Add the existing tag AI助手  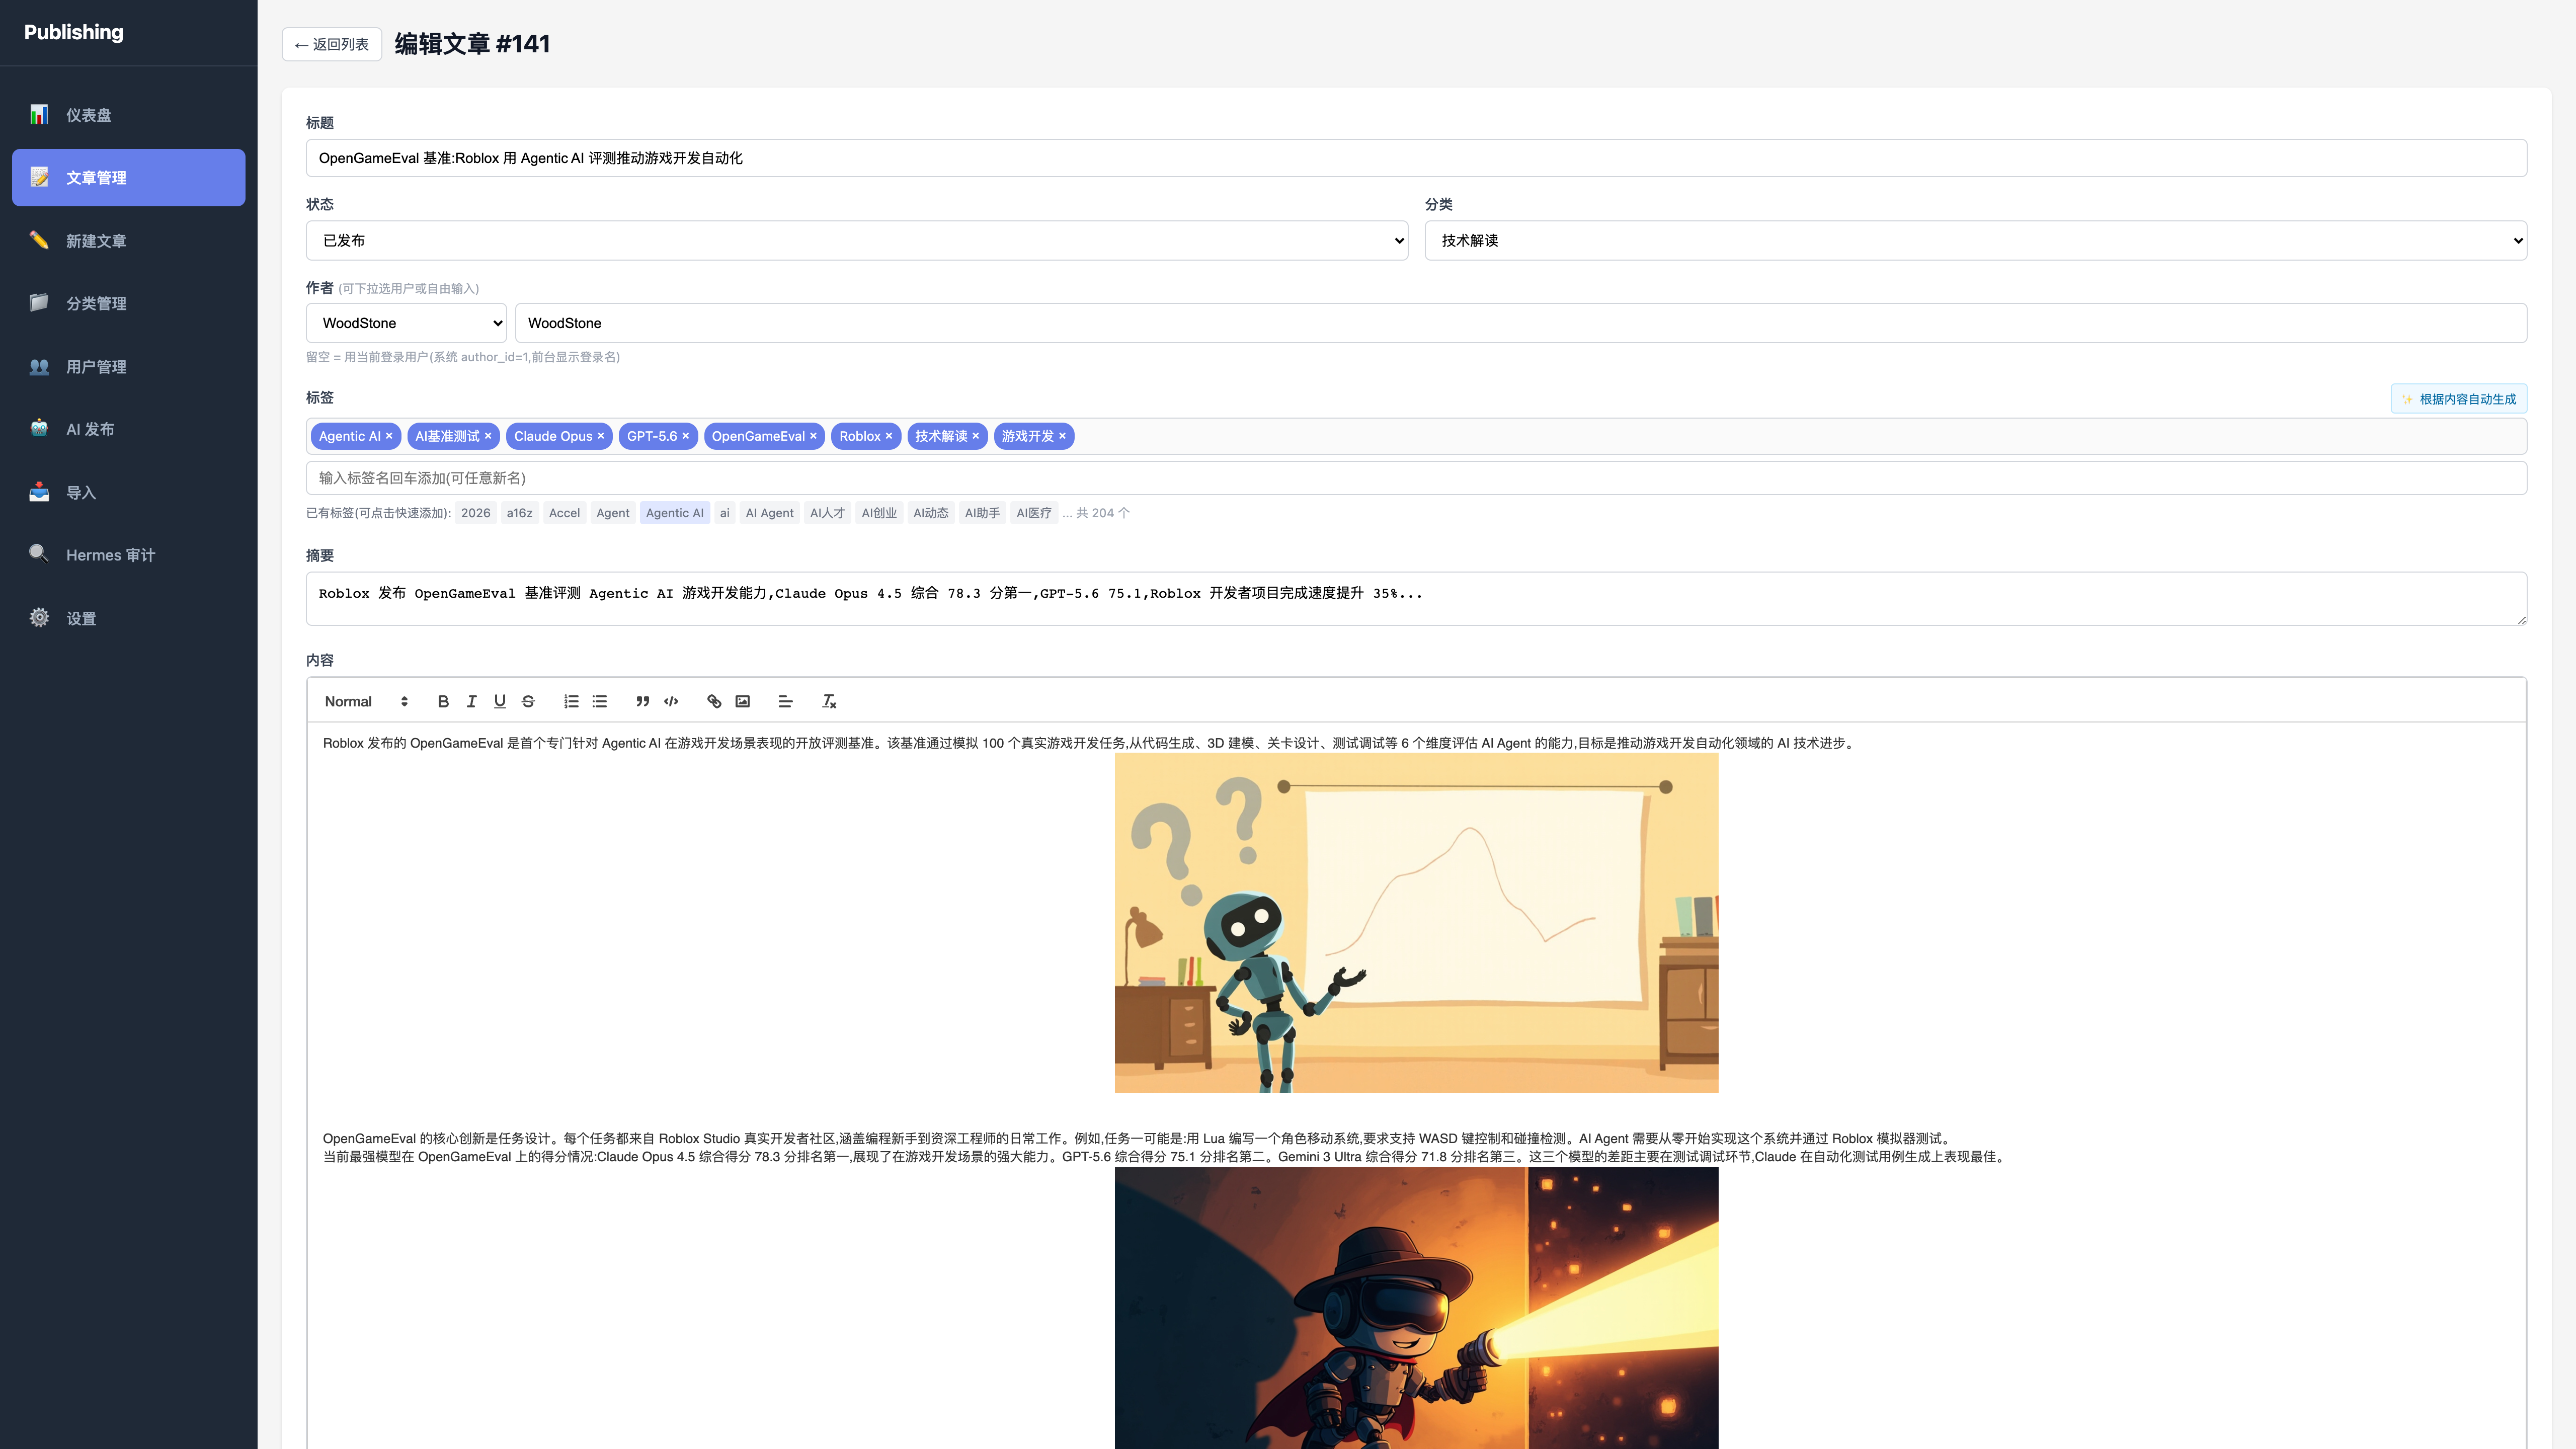pyautogui.click(x=983, y=513)
